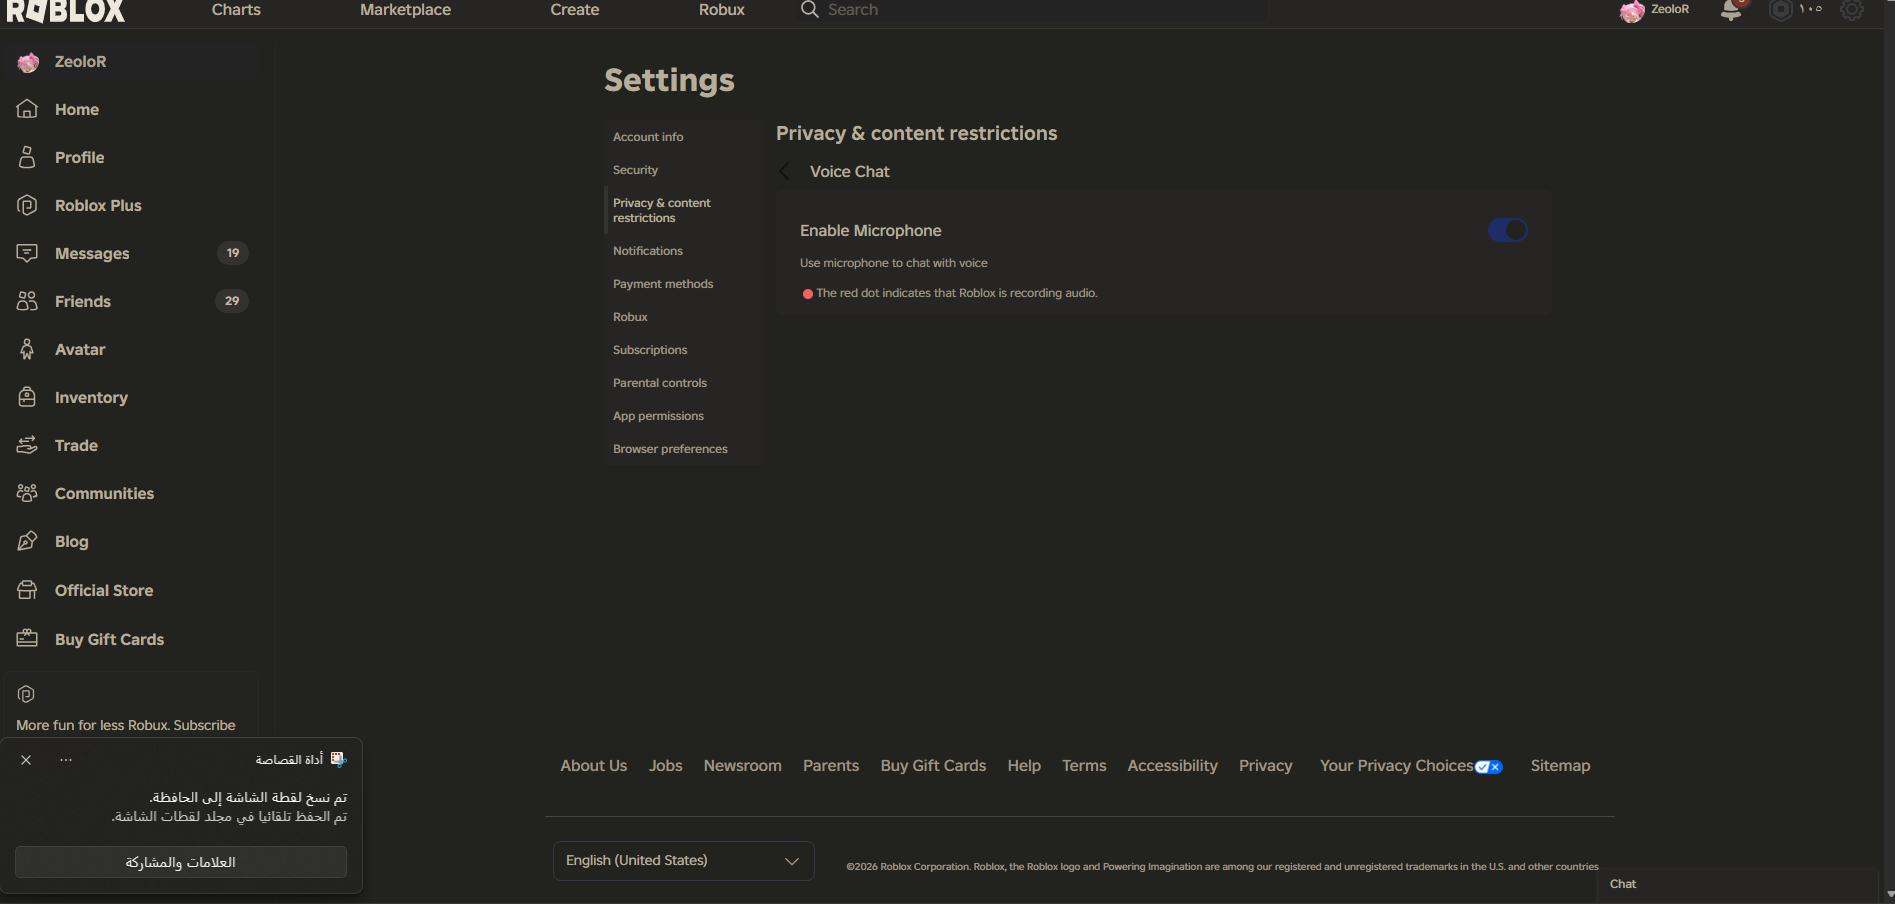Click the Messages count badge 19

tap(233, 253)
